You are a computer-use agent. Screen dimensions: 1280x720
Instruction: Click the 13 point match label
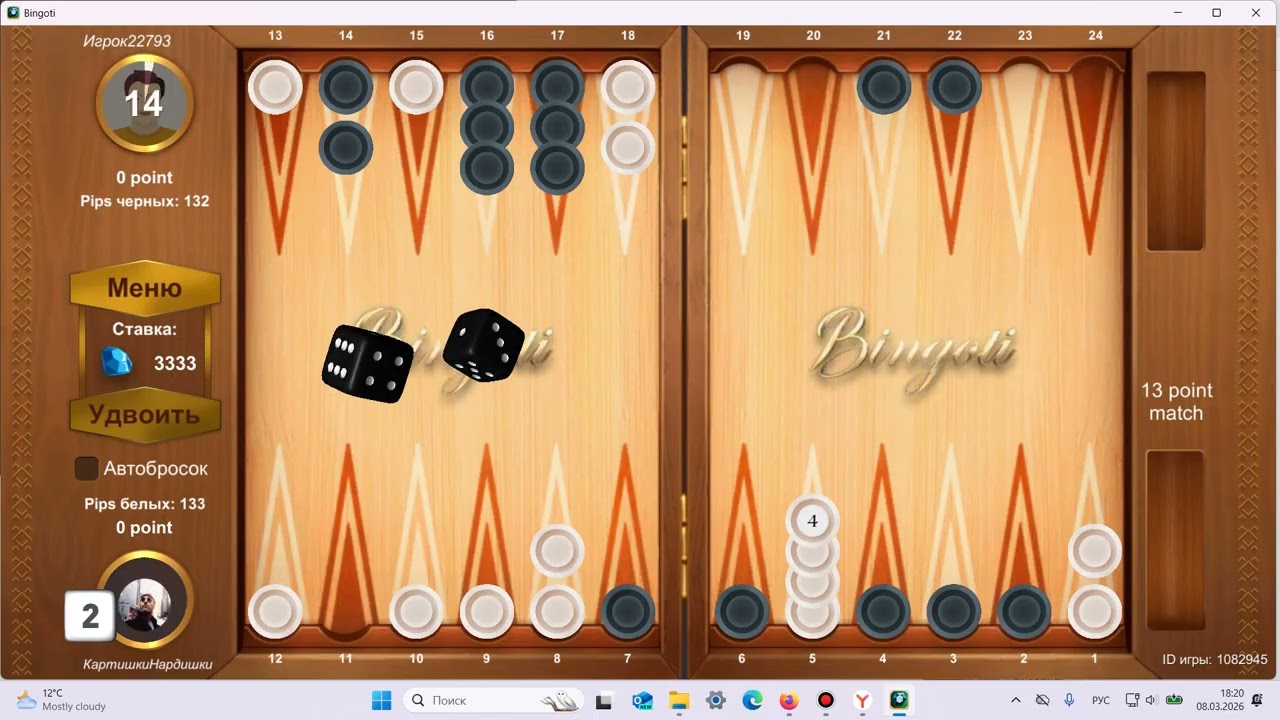(x=1176, y=402)
